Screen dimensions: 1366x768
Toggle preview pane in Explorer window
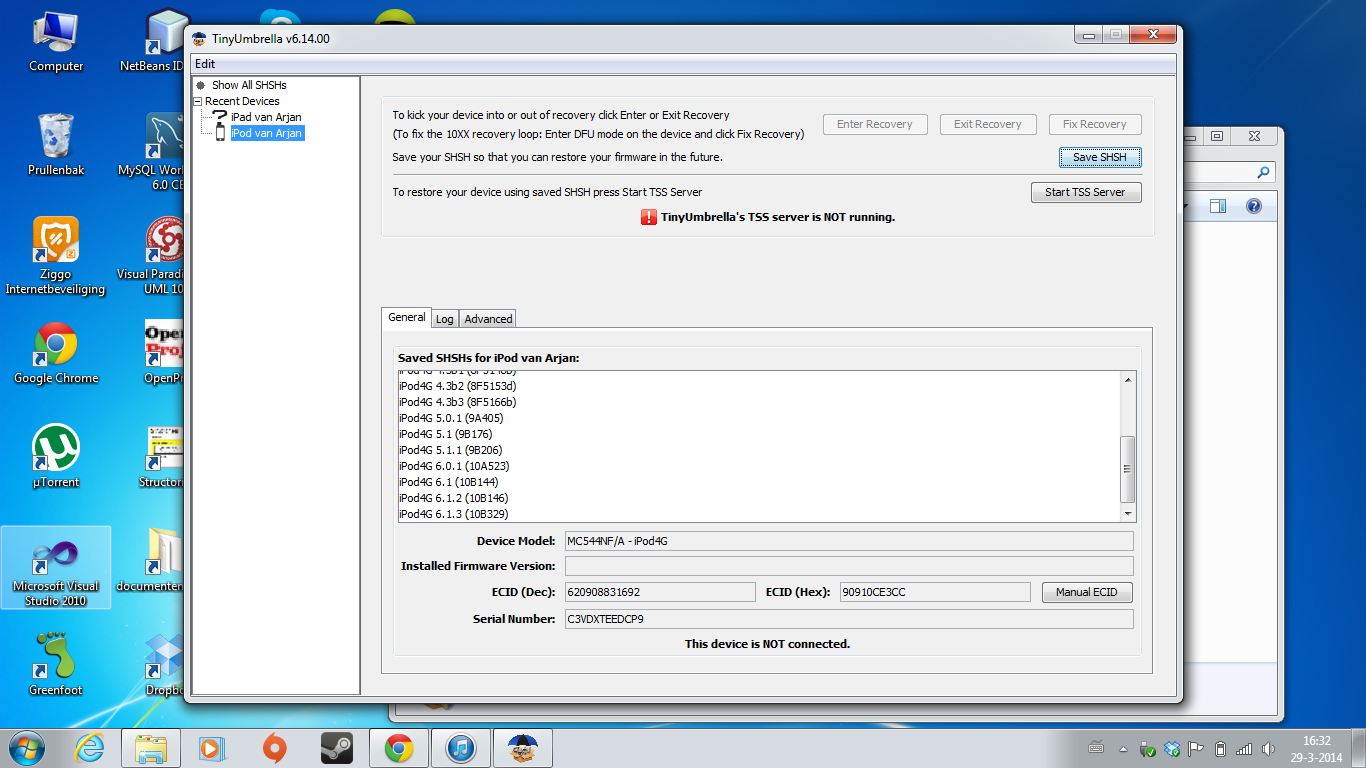point(1217,206)
